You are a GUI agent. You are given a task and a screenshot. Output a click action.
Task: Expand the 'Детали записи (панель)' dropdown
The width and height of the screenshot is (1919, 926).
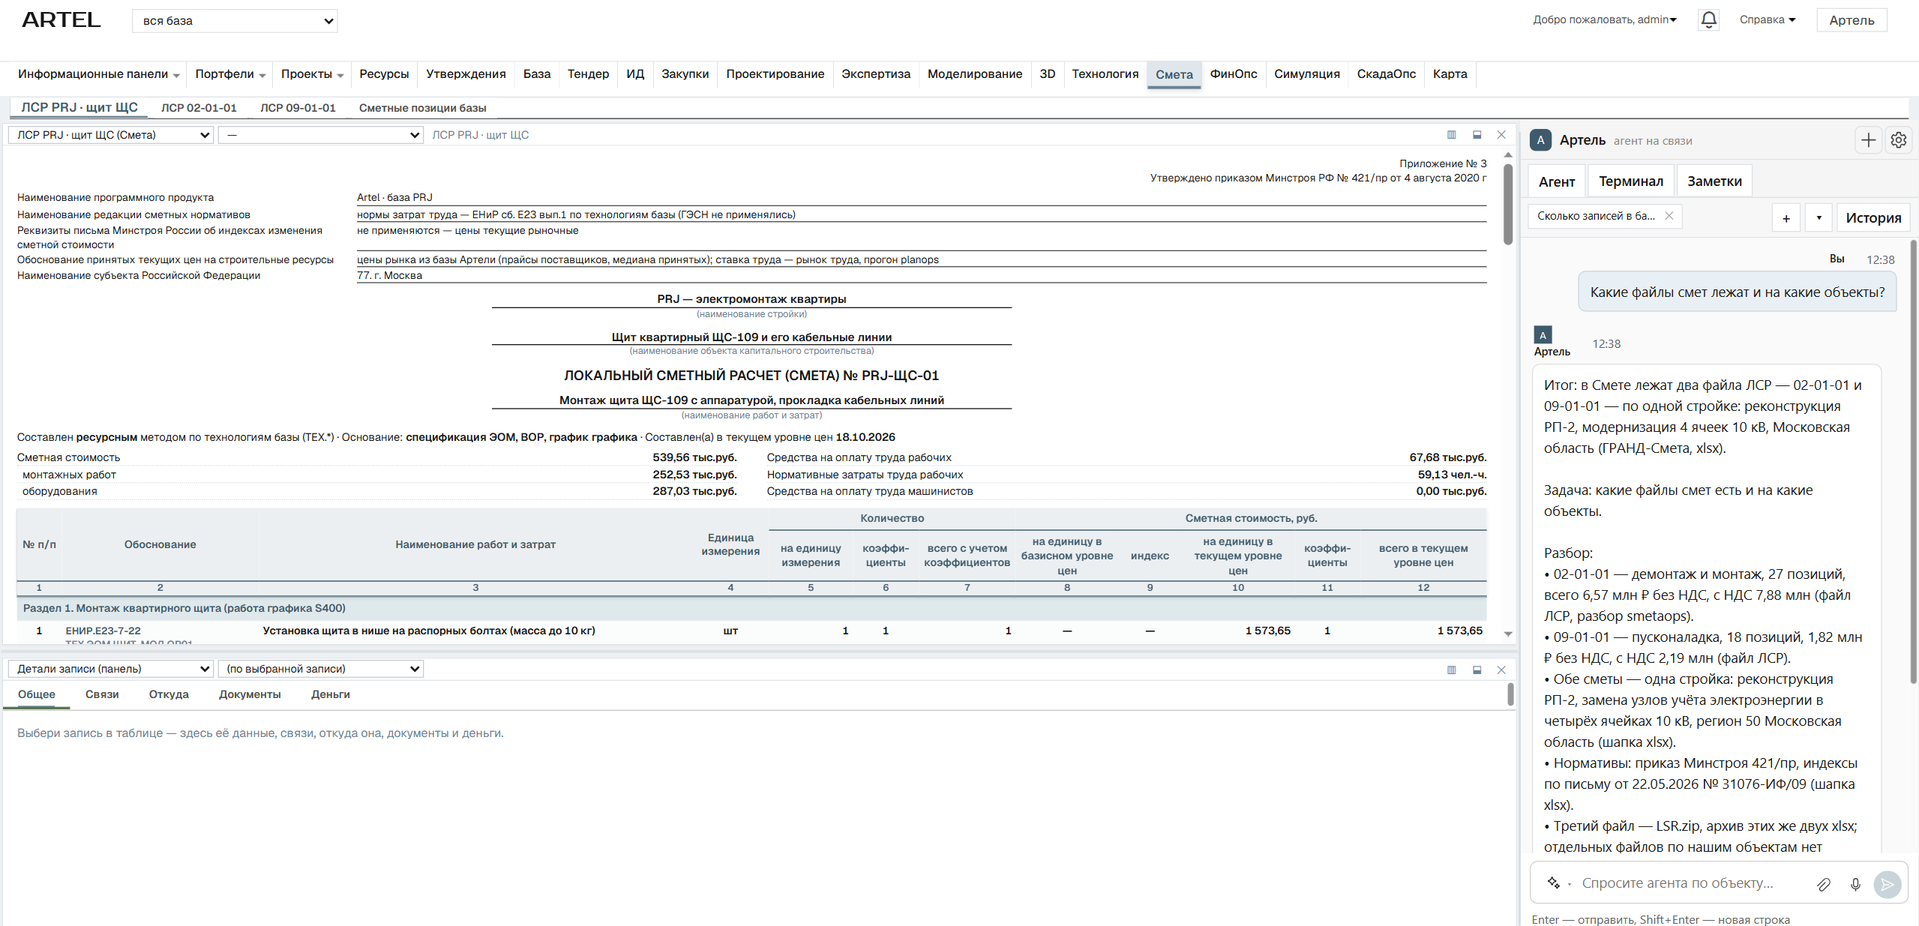tap(111, 669)
